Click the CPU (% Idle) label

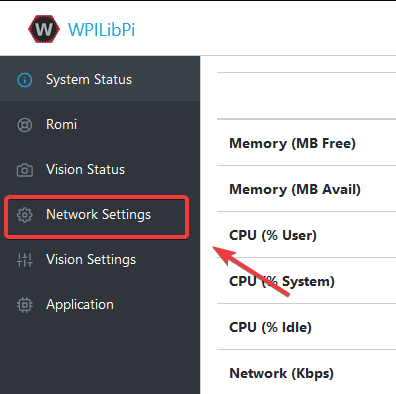[270, 327]
